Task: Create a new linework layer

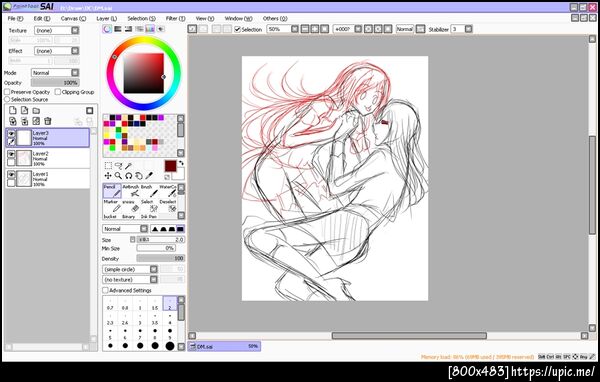Action: (x=24, y=111)
